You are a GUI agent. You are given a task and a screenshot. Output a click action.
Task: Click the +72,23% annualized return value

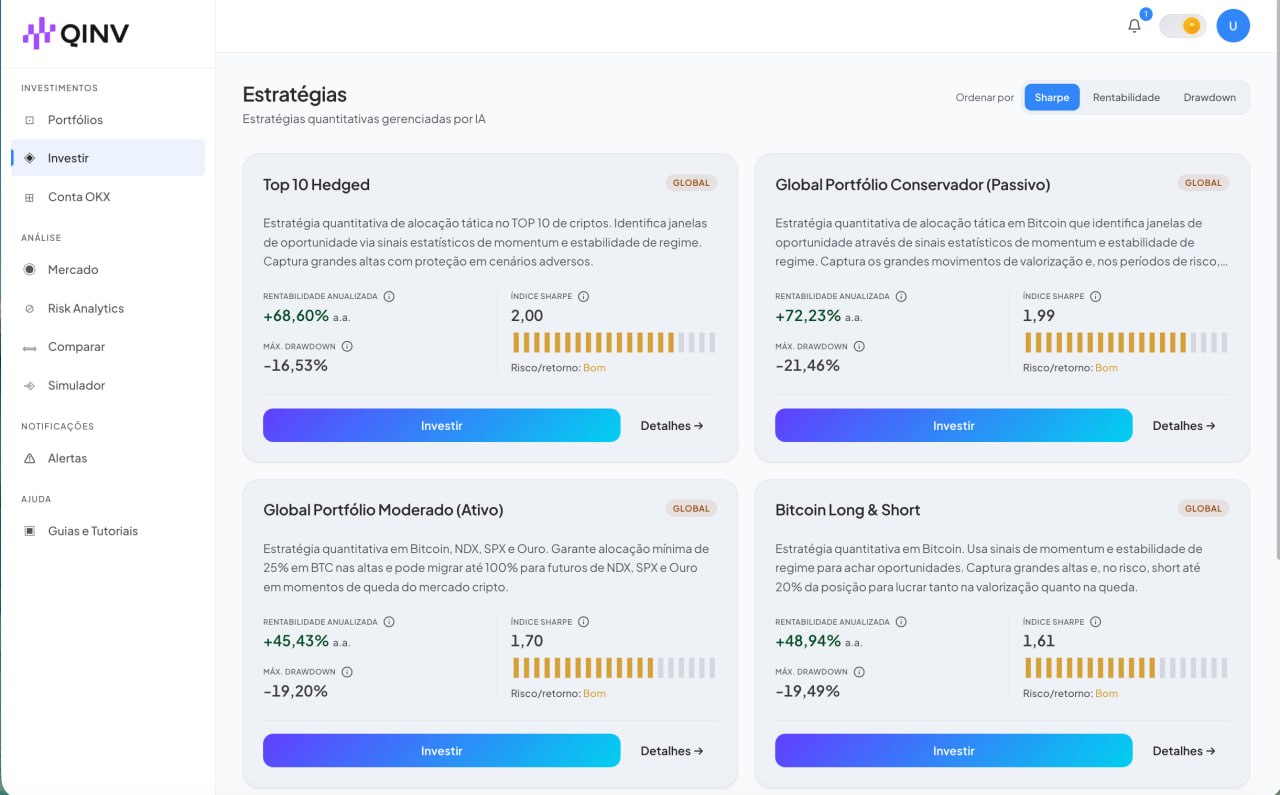coord(808,315)
